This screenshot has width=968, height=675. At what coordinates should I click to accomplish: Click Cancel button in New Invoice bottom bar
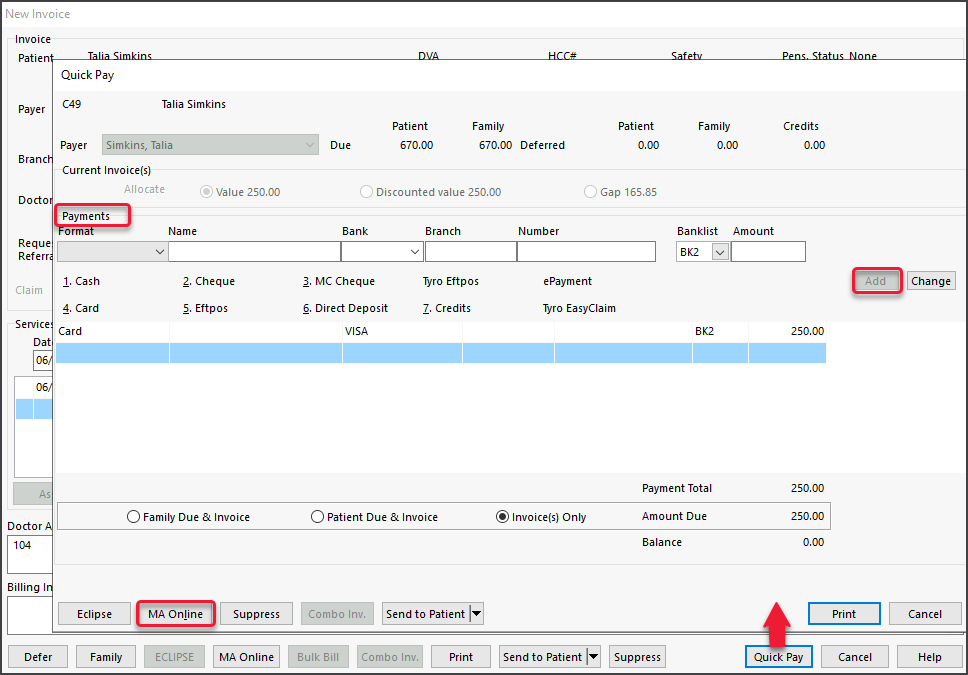pyautogui.click(x=855, y=657)
